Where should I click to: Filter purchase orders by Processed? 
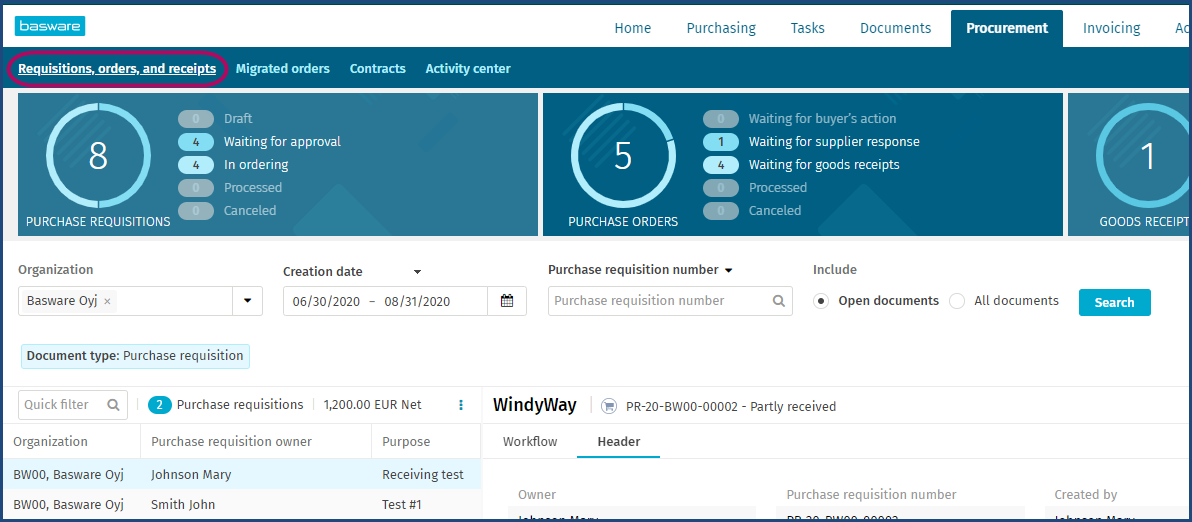tap(755, 187)
